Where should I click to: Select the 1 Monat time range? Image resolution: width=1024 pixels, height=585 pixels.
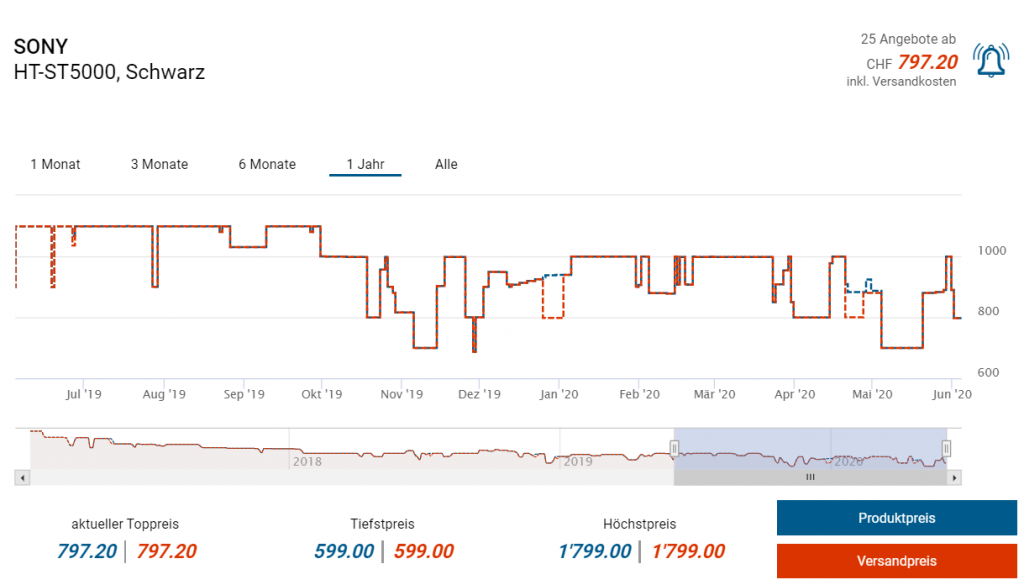click(55, 164)
